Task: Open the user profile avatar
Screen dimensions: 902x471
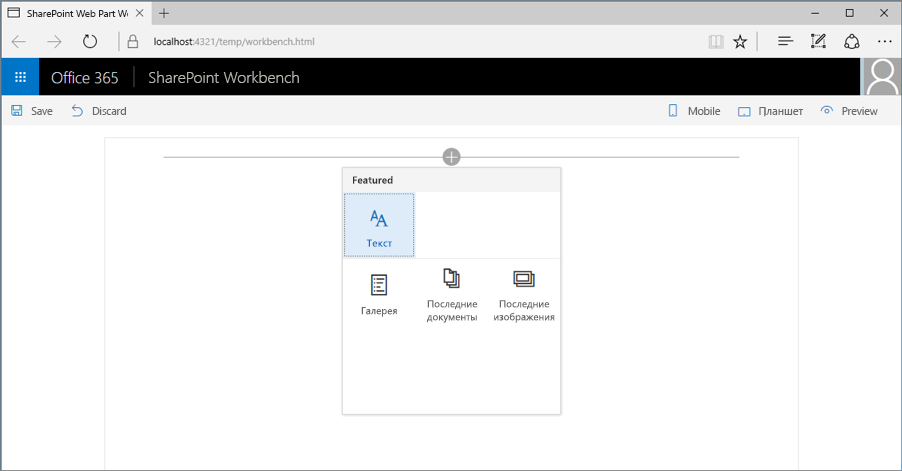Action: [x=882, y=77]
